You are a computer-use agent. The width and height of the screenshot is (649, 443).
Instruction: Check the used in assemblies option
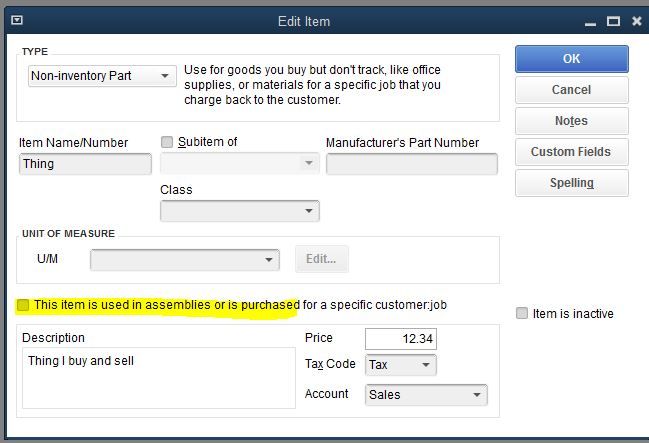23,305
